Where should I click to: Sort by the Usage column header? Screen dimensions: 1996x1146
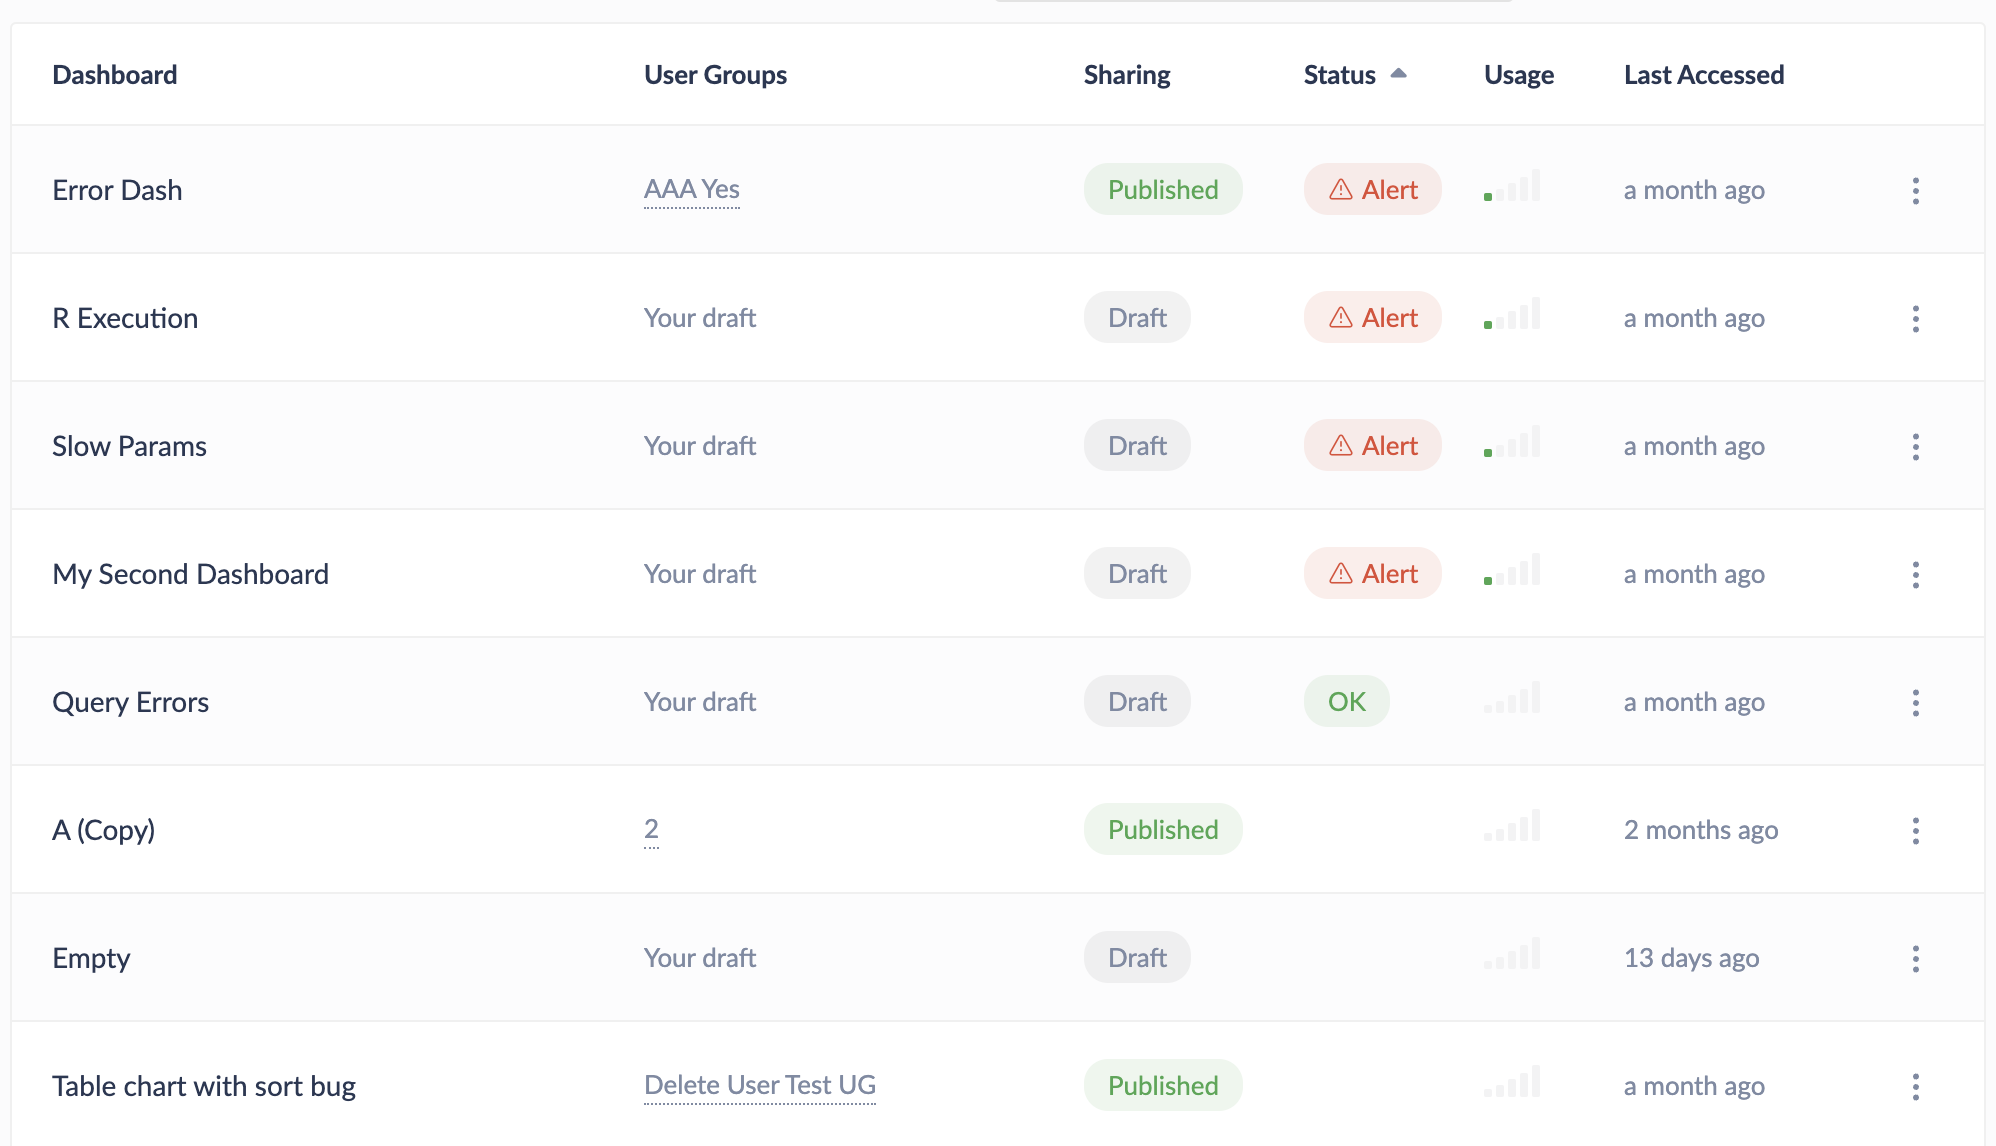click(x=1518, y=75)
